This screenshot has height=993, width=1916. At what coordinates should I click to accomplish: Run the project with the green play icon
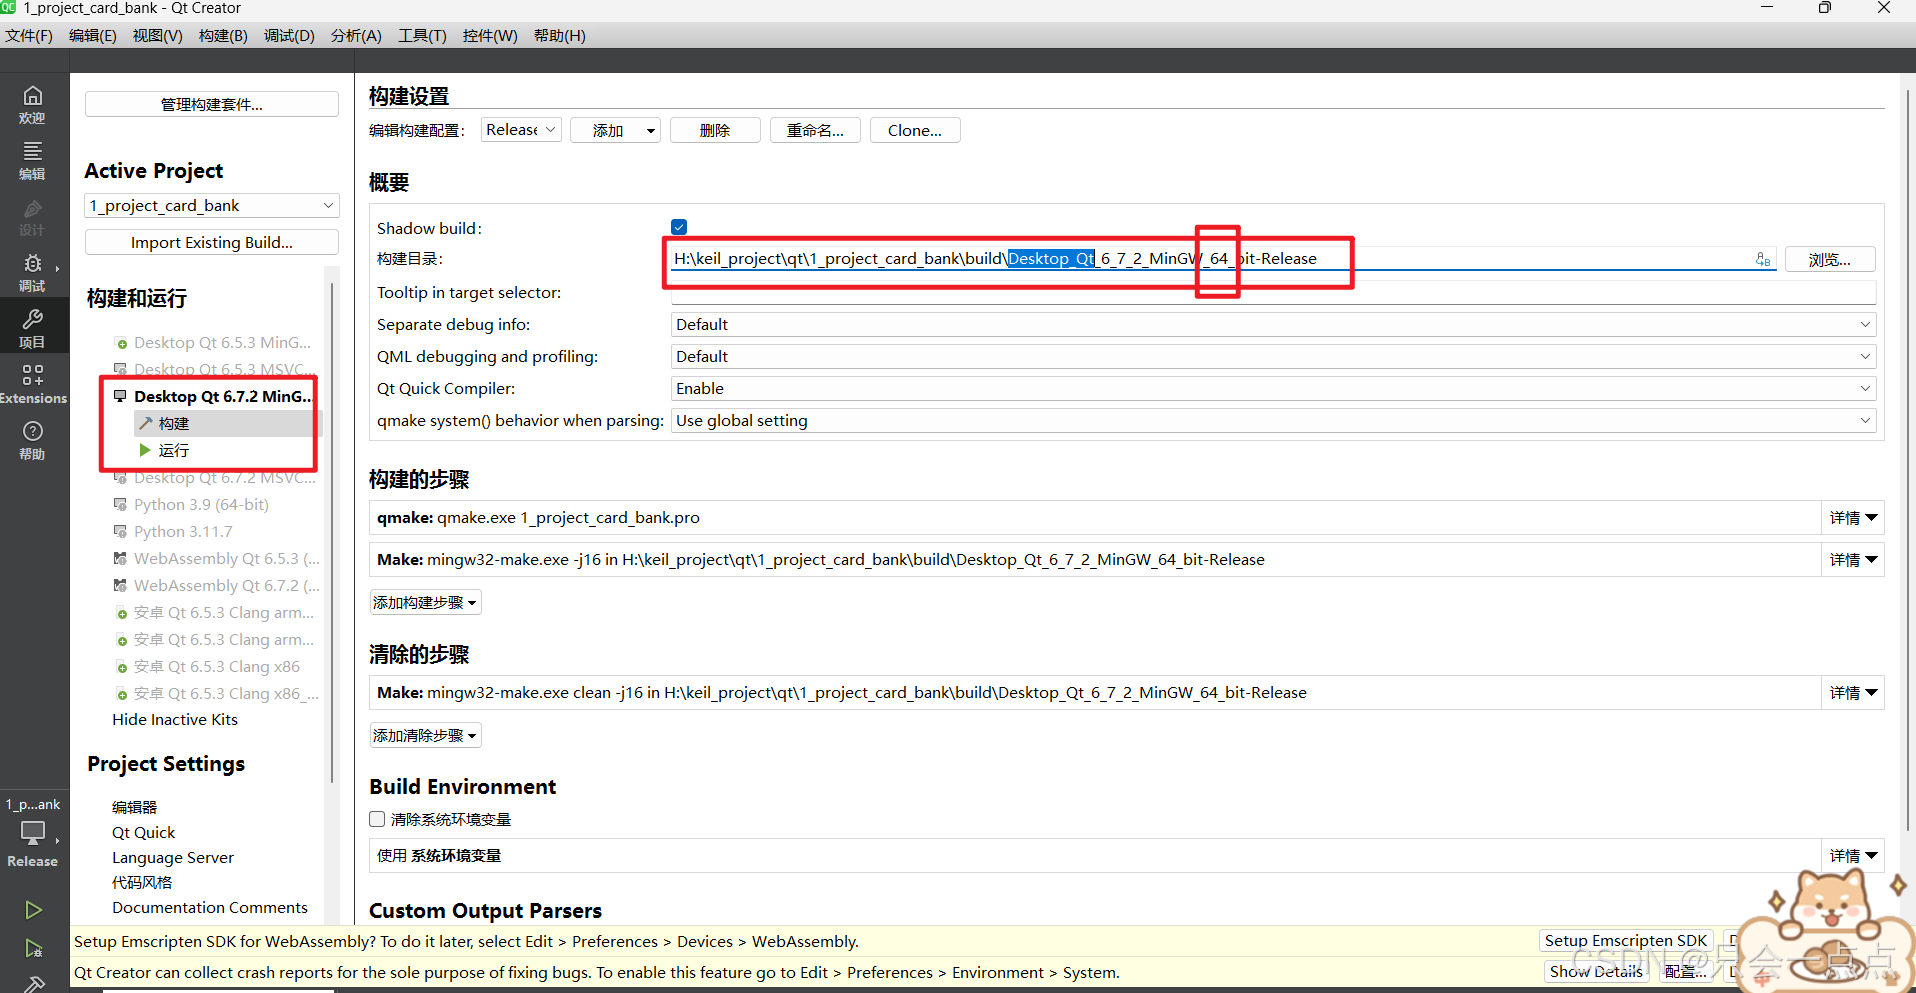33,909
